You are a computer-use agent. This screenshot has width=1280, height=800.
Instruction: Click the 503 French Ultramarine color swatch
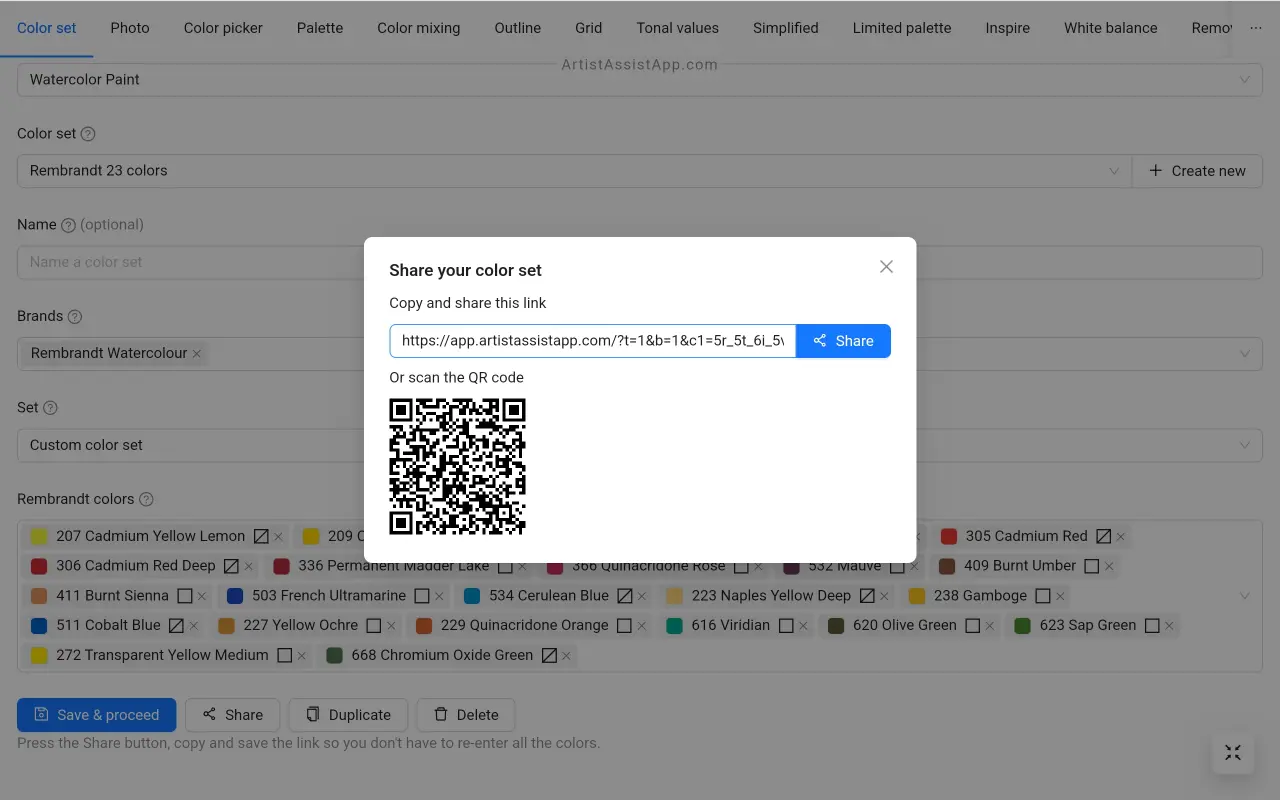(x=235, y=595)
